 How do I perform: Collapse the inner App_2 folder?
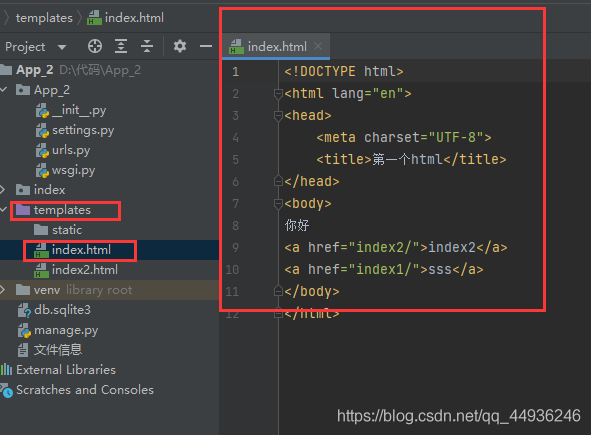(x=4, y=90)
